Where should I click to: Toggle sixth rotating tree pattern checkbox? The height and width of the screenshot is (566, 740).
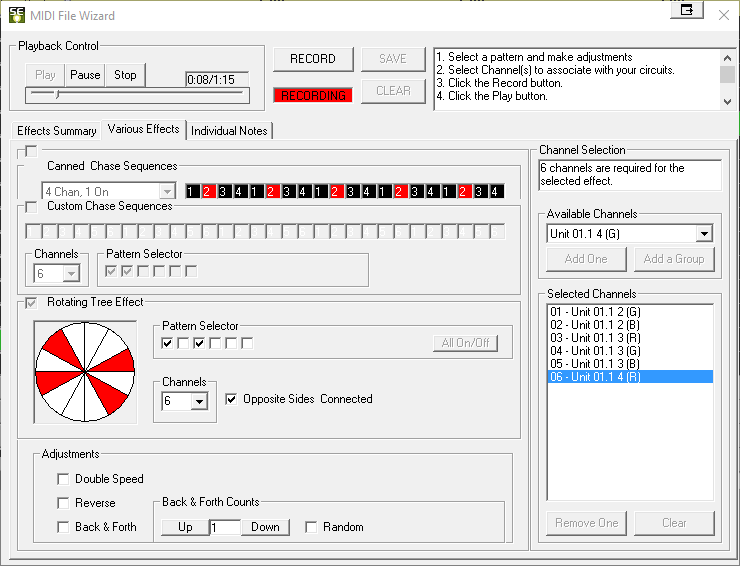(247, 343)
